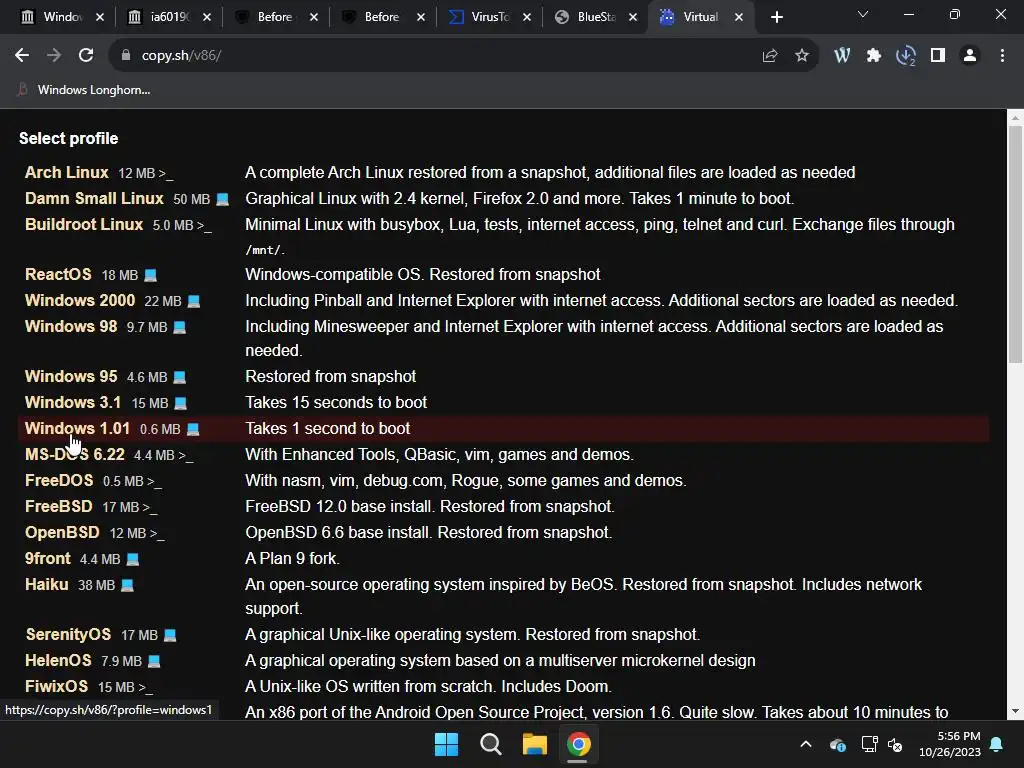Click the Chrome taskbar icon

[579, 744]
